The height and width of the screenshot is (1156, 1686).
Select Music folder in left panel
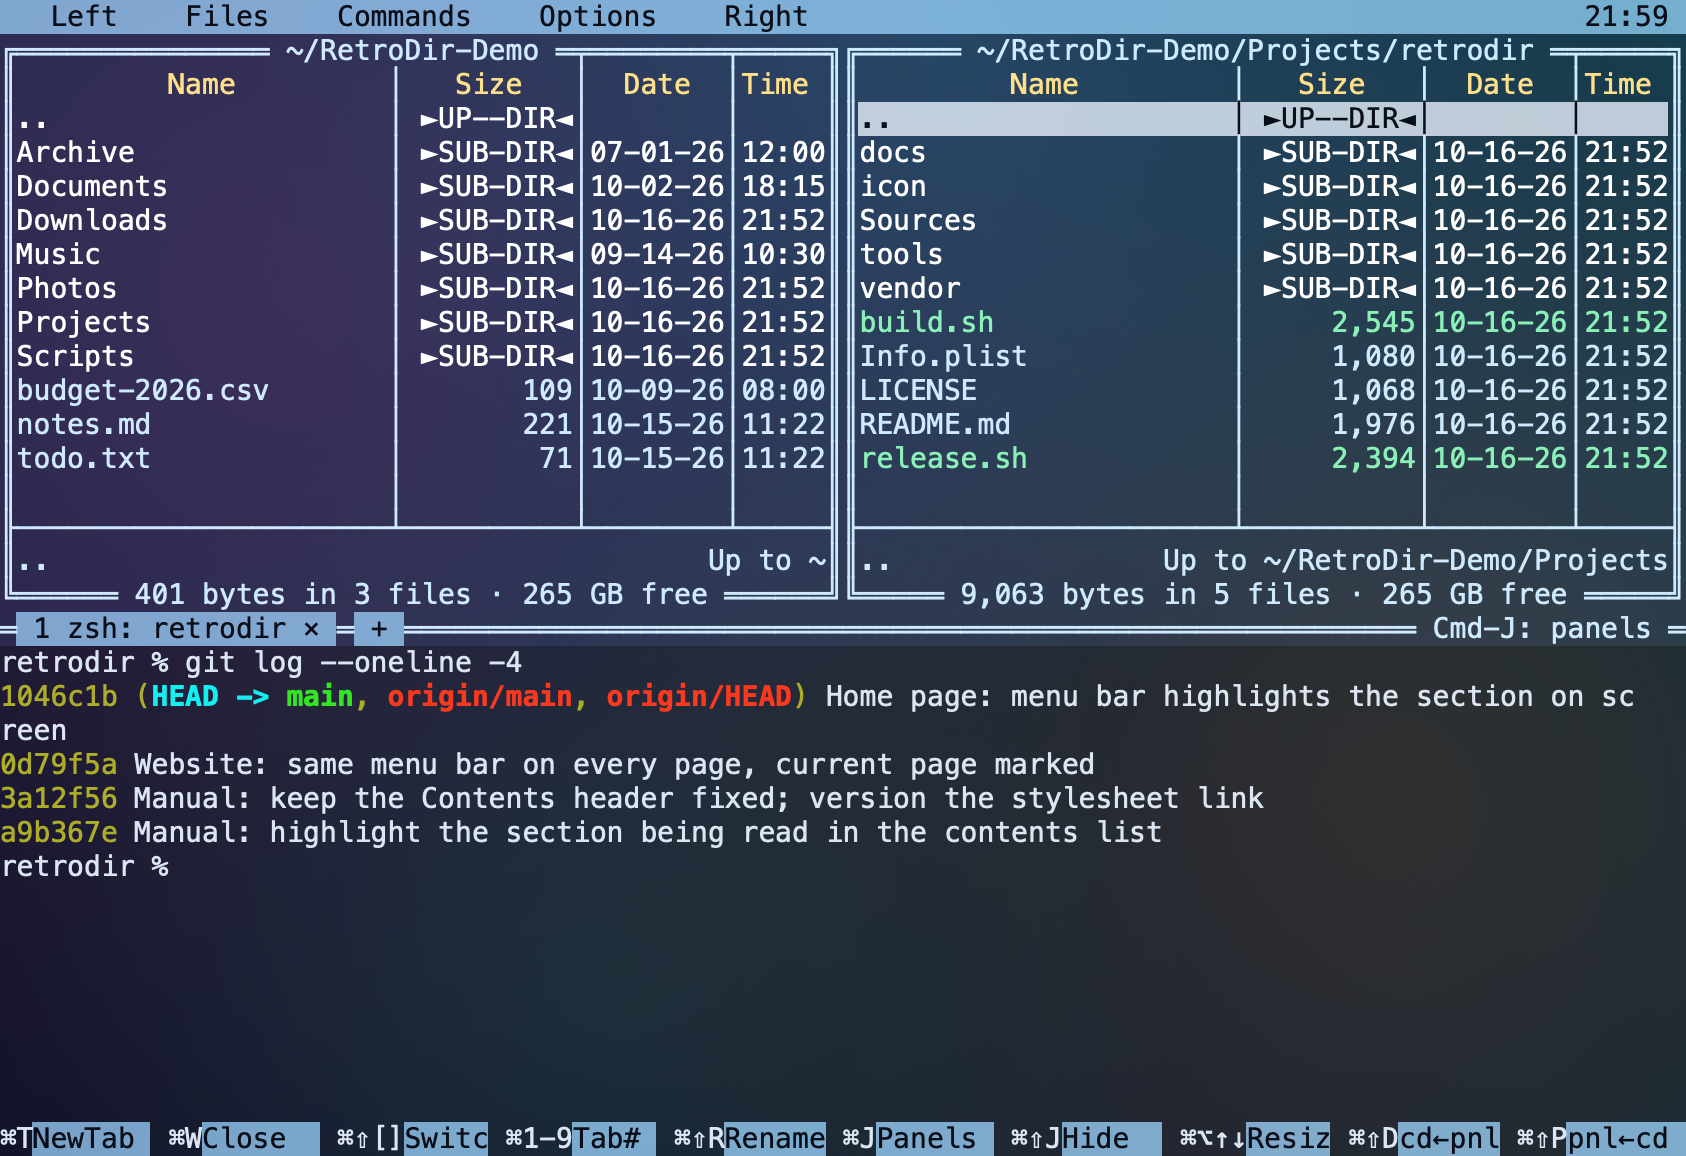point(421,254)
